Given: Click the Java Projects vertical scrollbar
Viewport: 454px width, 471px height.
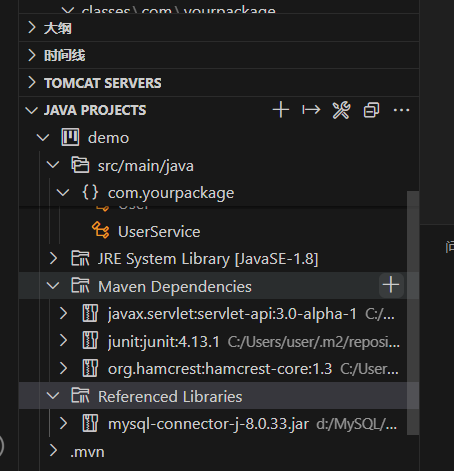Looking at the screenshot, I should pos(413,313).
